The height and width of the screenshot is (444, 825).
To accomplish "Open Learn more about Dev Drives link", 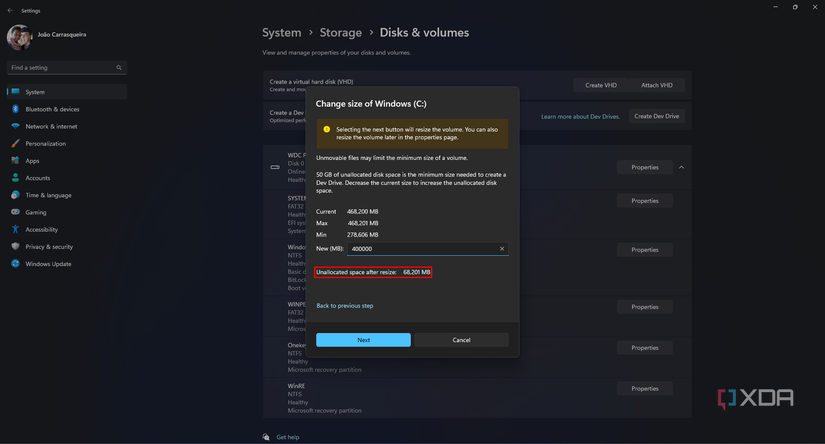I will point(580,117).
